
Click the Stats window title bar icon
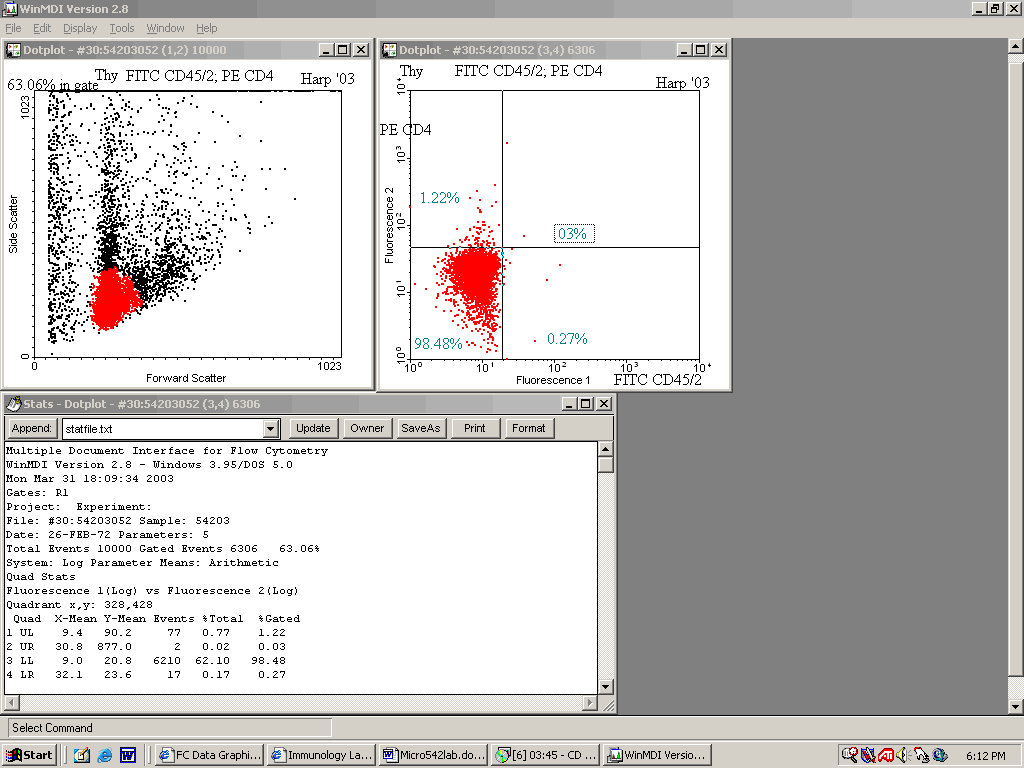tap(14, 404)
